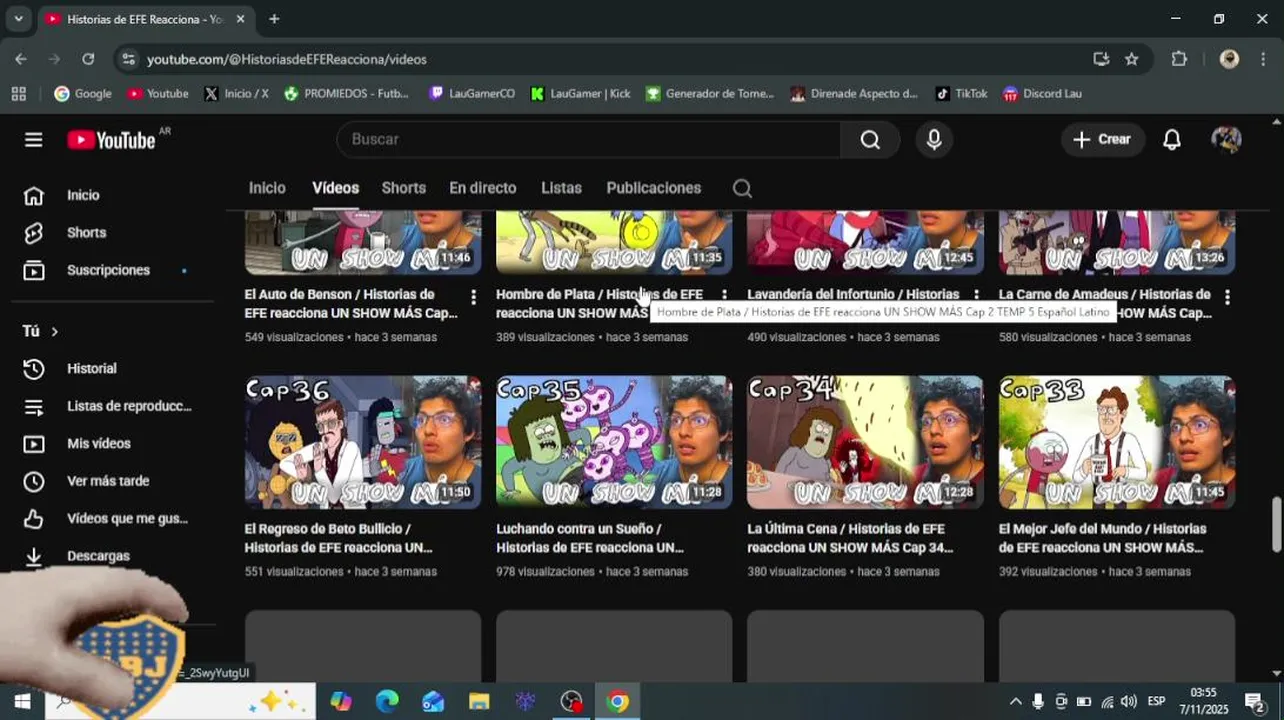Expand the Tú section

click(x=41, y=331)
